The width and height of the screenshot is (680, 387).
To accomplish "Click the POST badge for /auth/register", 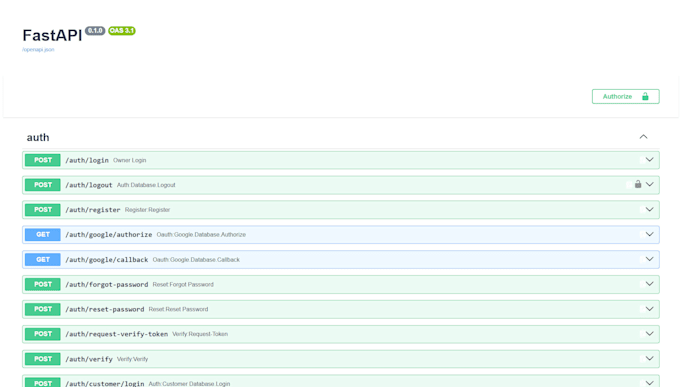I will tap(42, 210).
